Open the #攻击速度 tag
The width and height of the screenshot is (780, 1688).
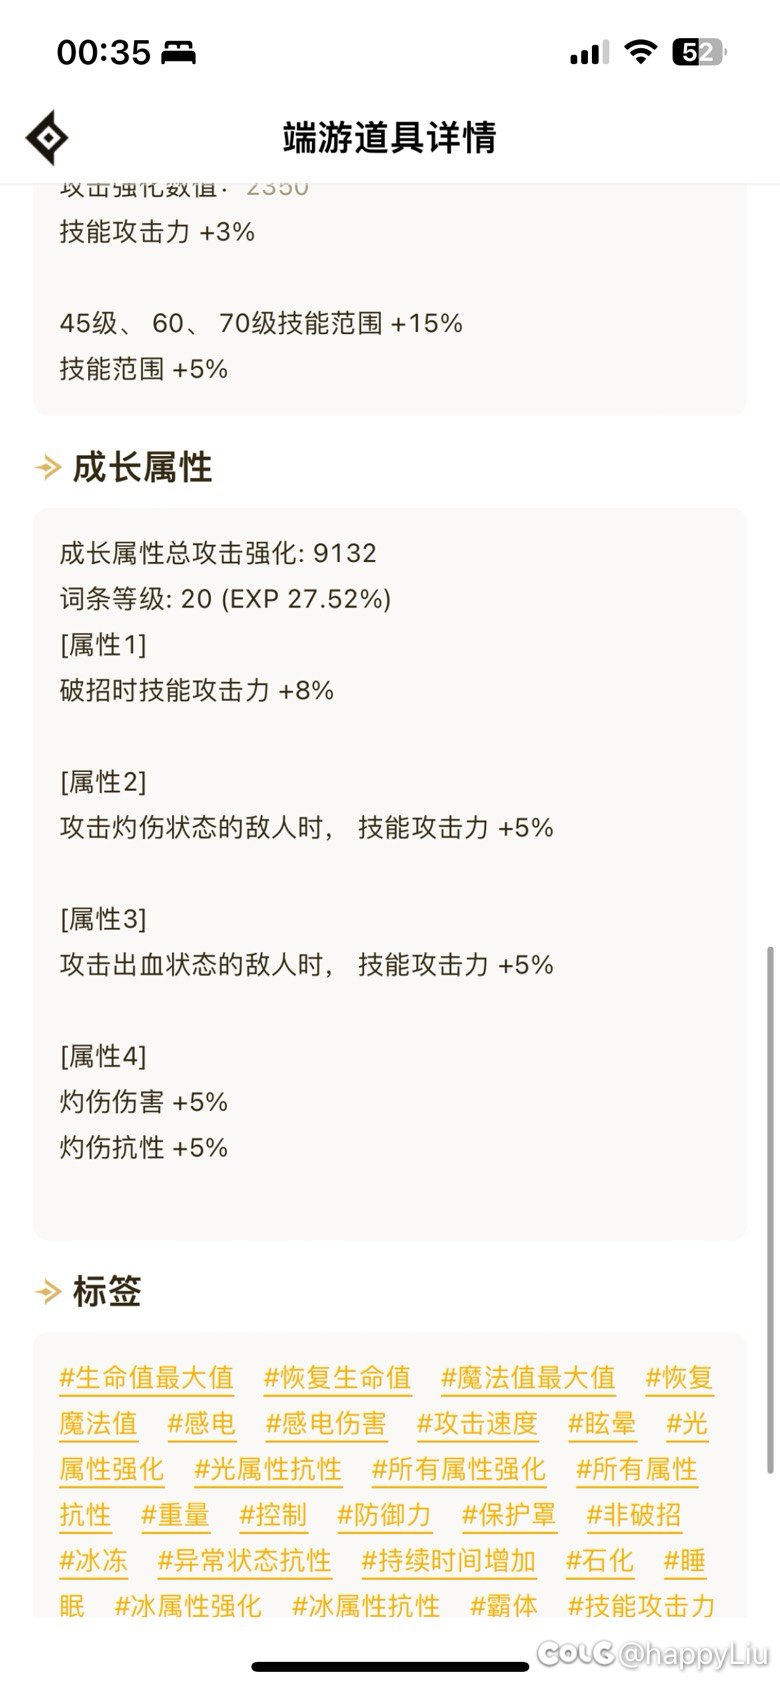pyautogui.click(x=477, y=1424)
